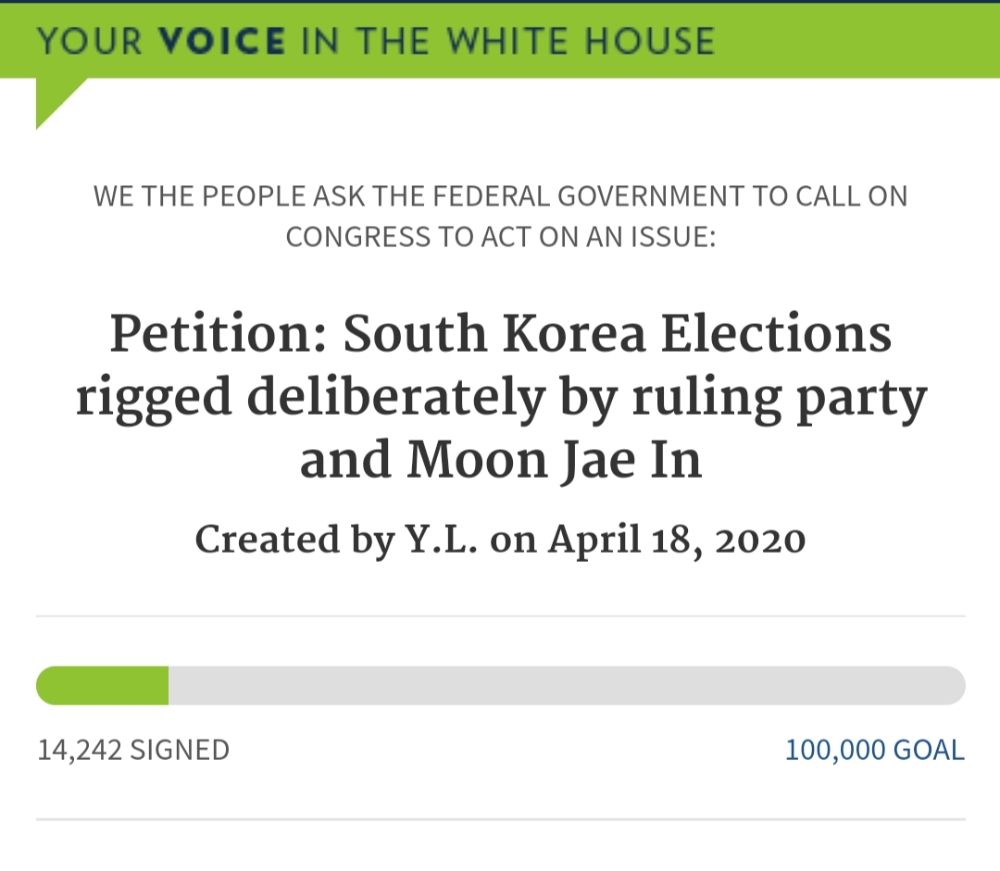The width and height of the screenshot is (1000, 871).
Task: Click 'and Moon Jae In' title line
Action: (x=500, y=461)
